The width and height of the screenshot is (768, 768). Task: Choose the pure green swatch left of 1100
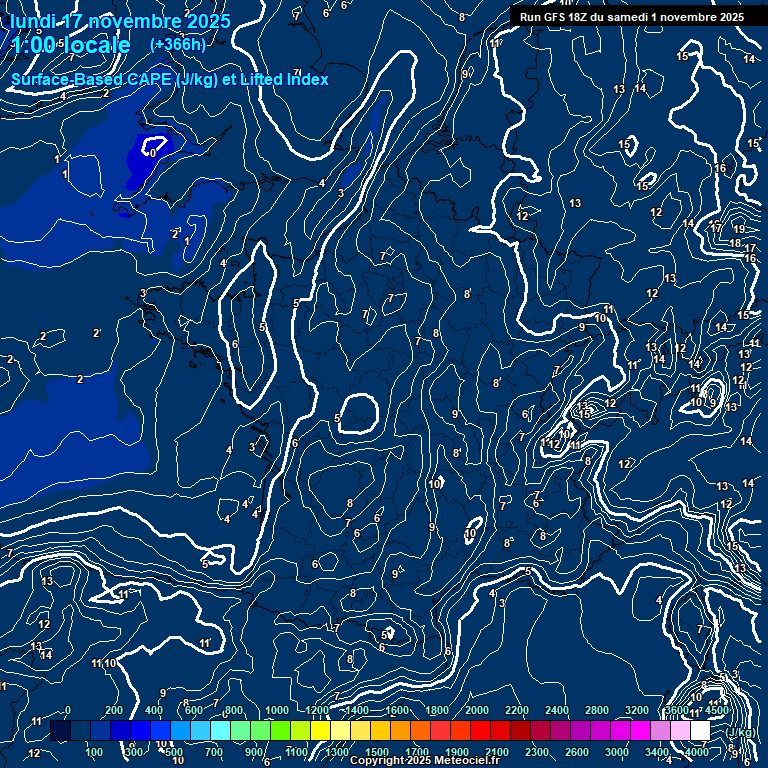pos(281,730)
